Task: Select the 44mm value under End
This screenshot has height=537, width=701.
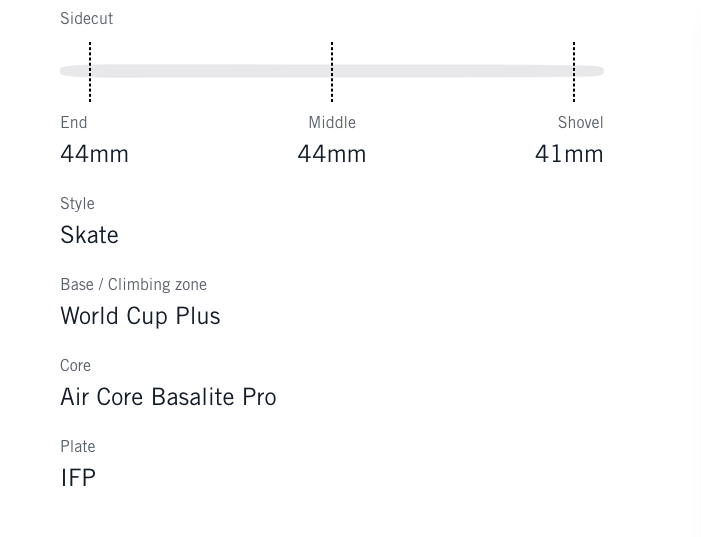Action: (x=94, y=154)
